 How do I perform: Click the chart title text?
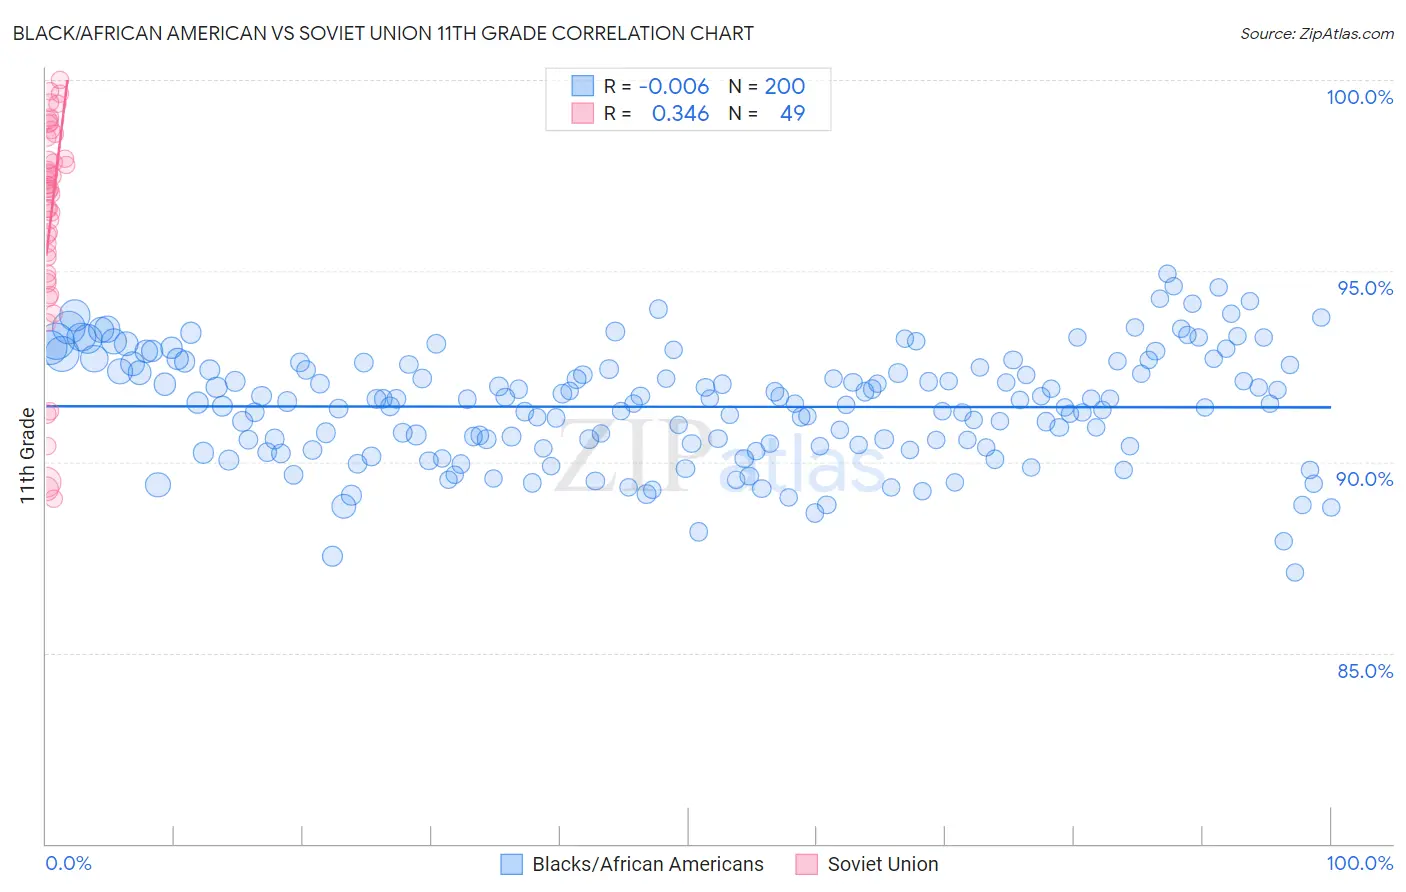pos(383,33)
